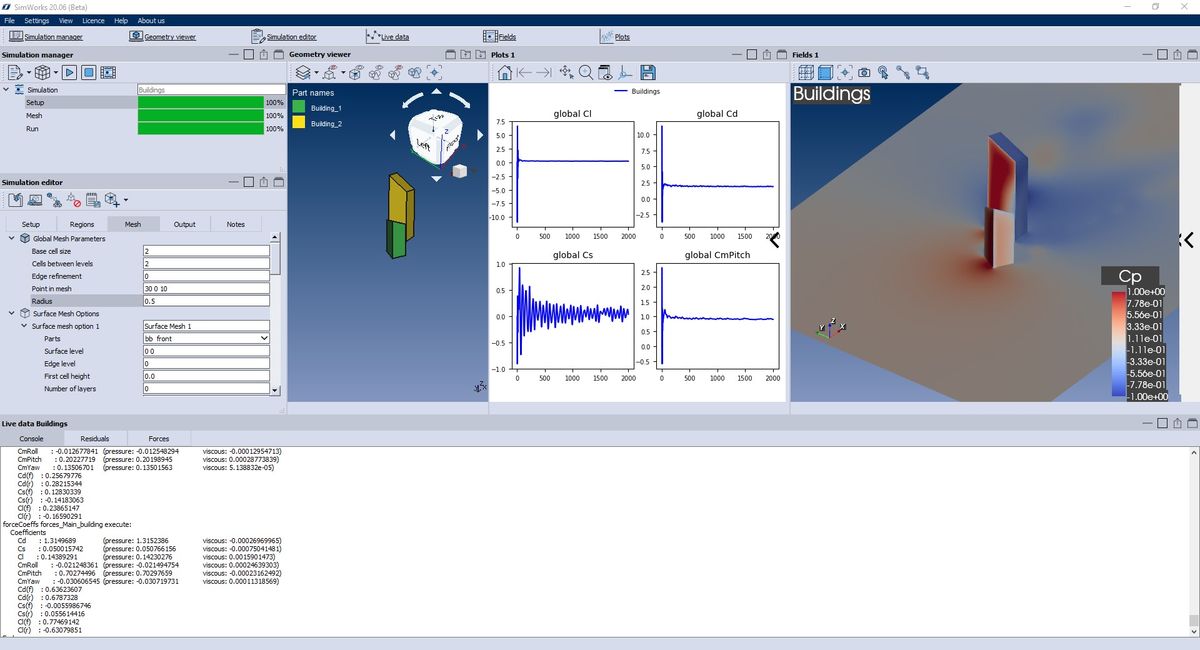Collapse the Global Mesh Parameters section
Image resolution: width=1200 pixels, height=650 pixels.
coord(12,239)
